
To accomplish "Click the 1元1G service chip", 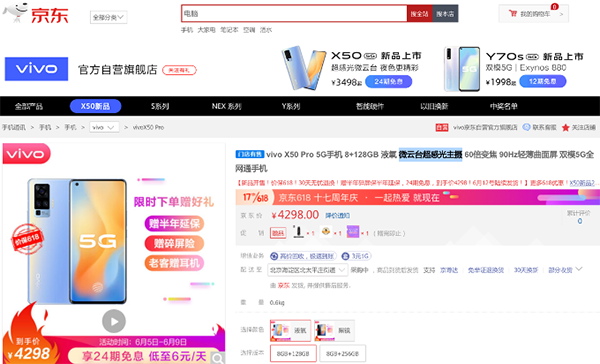I will (x=356, y=256).
